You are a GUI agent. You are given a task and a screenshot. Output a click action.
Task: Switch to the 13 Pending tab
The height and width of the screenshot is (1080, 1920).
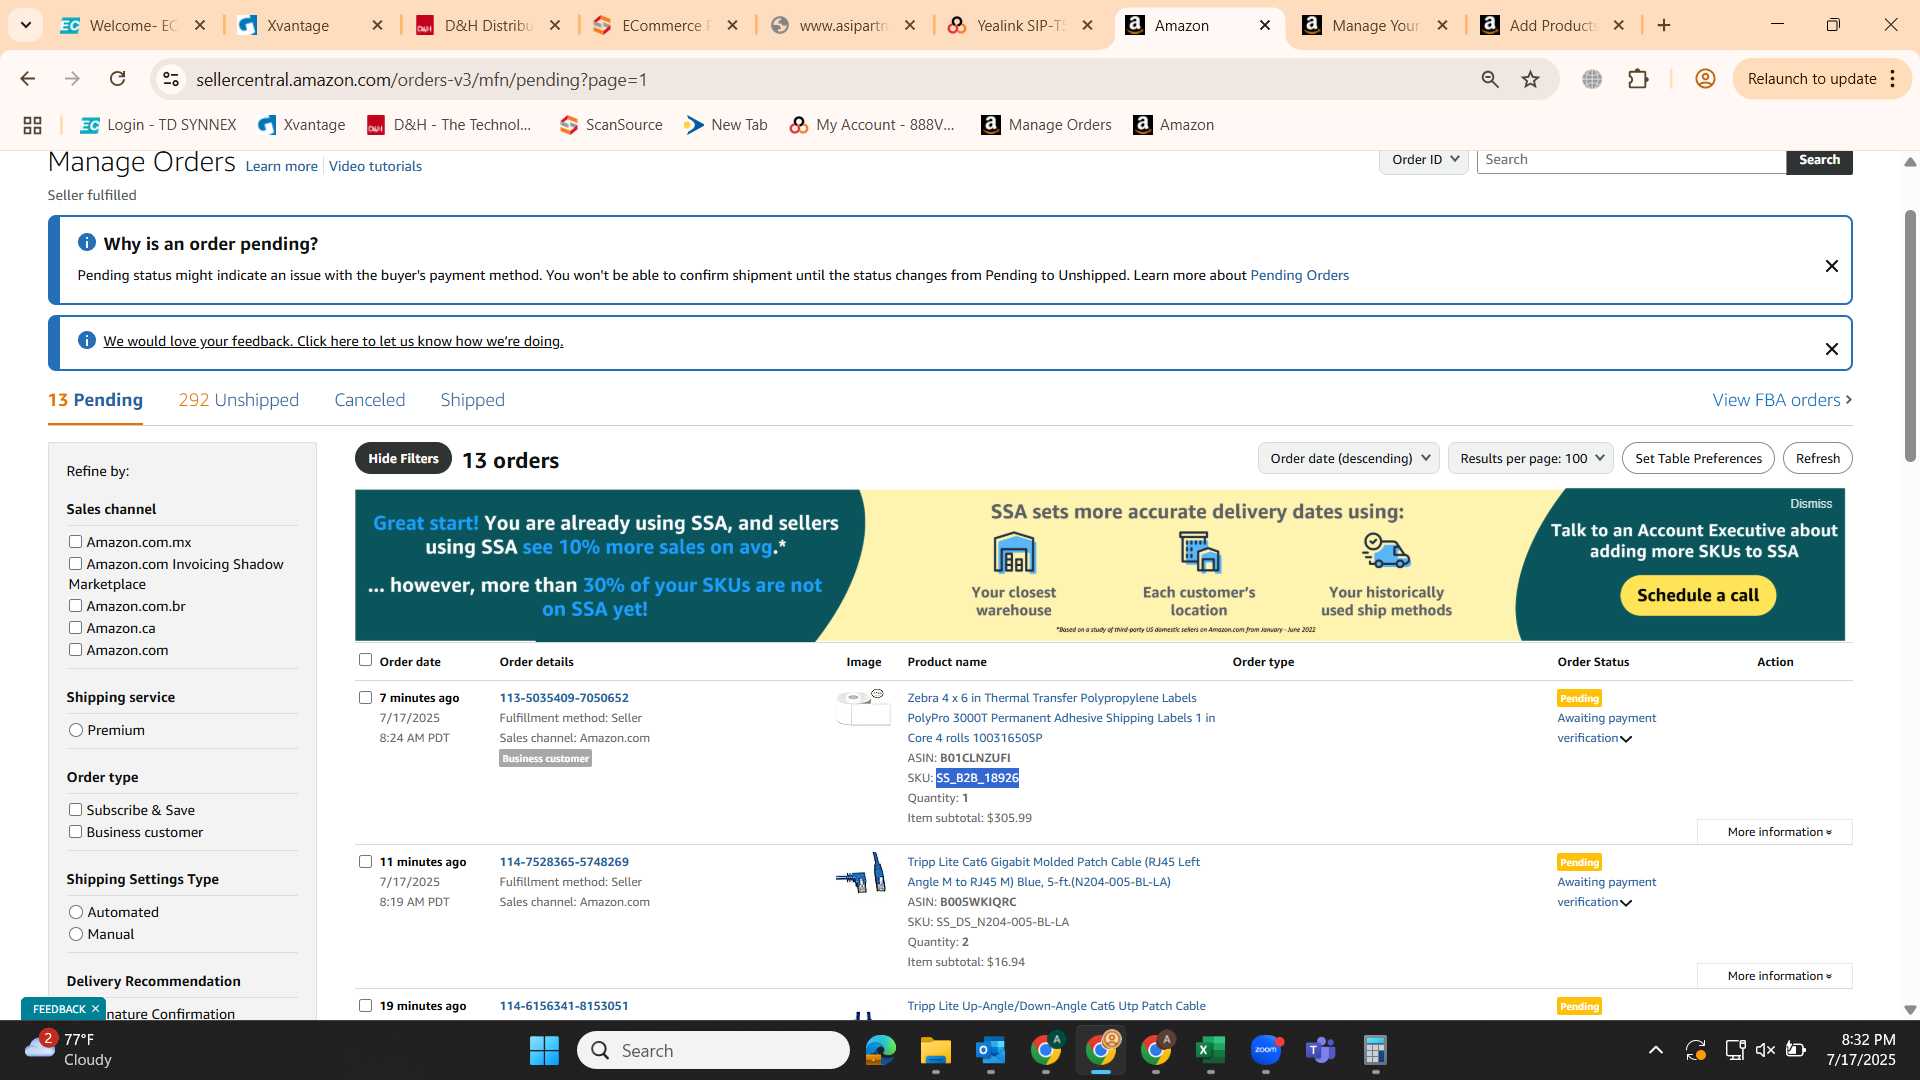[x=96, y=400]
